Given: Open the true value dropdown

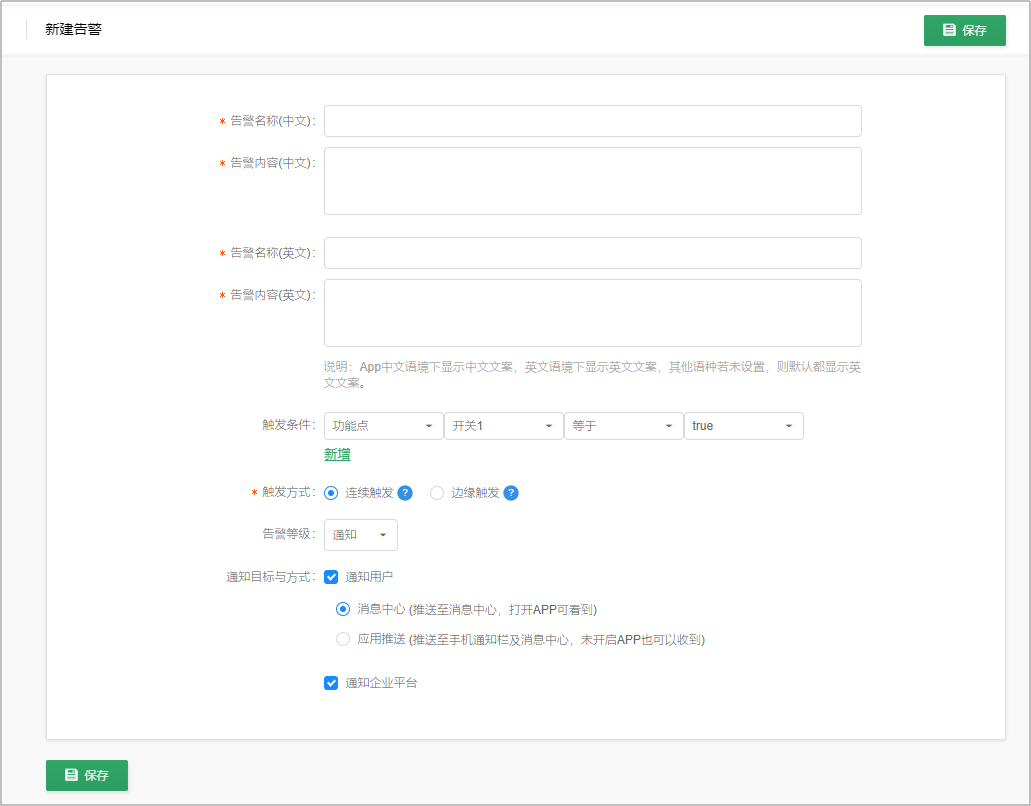Looking at the screenshot, I should click(743, 426).
